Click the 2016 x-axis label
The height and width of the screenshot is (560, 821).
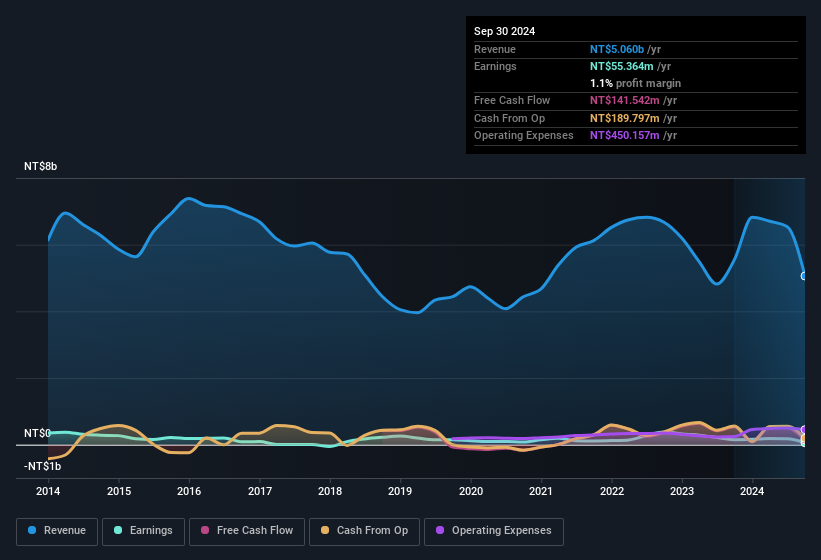tap(189, 491)
